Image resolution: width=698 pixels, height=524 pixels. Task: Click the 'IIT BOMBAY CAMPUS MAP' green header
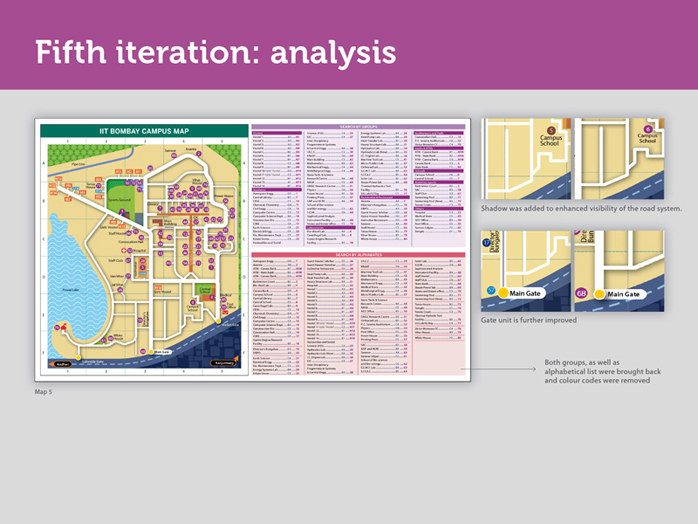pos(144,131)
